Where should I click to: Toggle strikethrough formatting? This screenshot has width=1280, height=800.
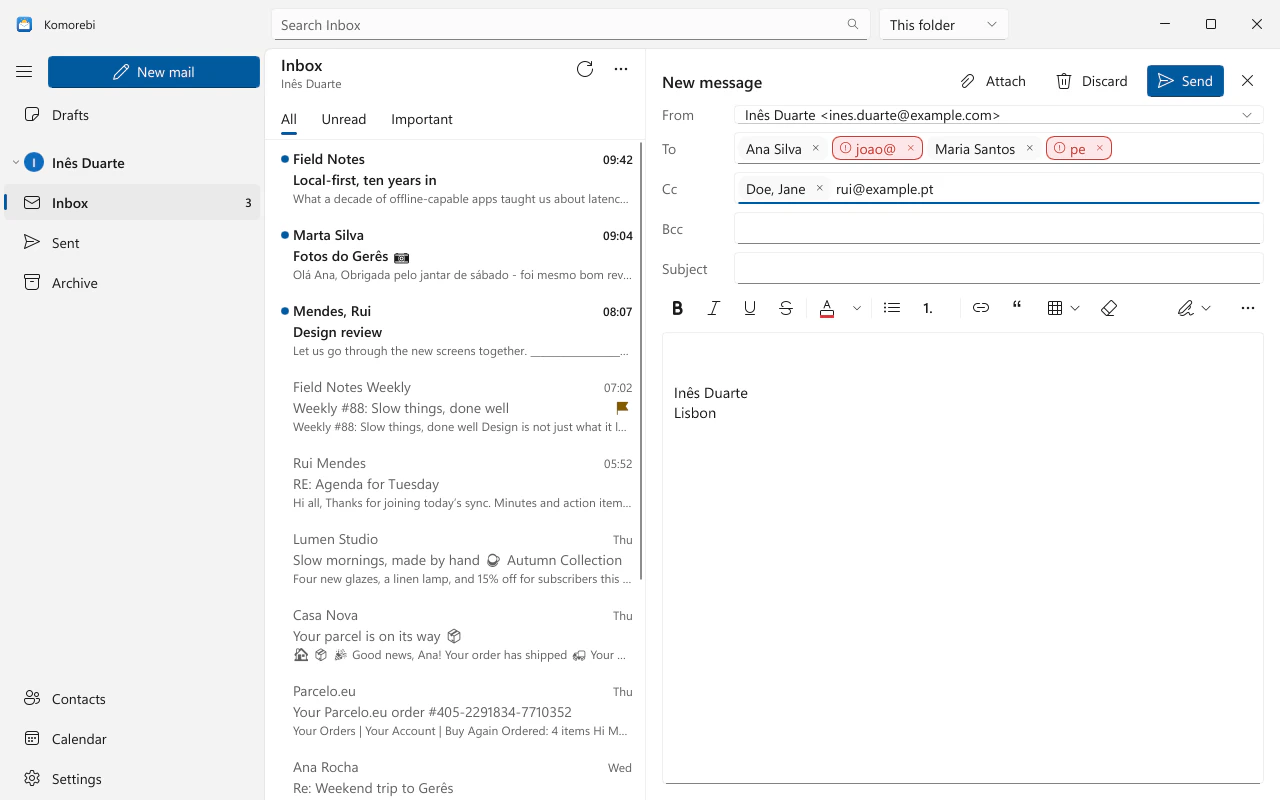click(x=786, y=308)
